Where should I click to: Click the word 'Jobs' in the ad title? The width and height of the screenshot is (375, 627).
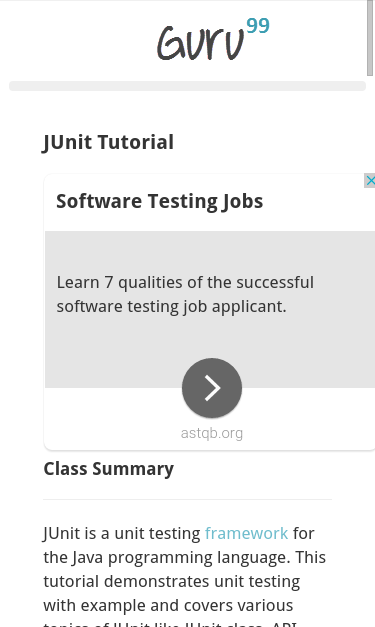pyautogui.click(x=241, y=201)
